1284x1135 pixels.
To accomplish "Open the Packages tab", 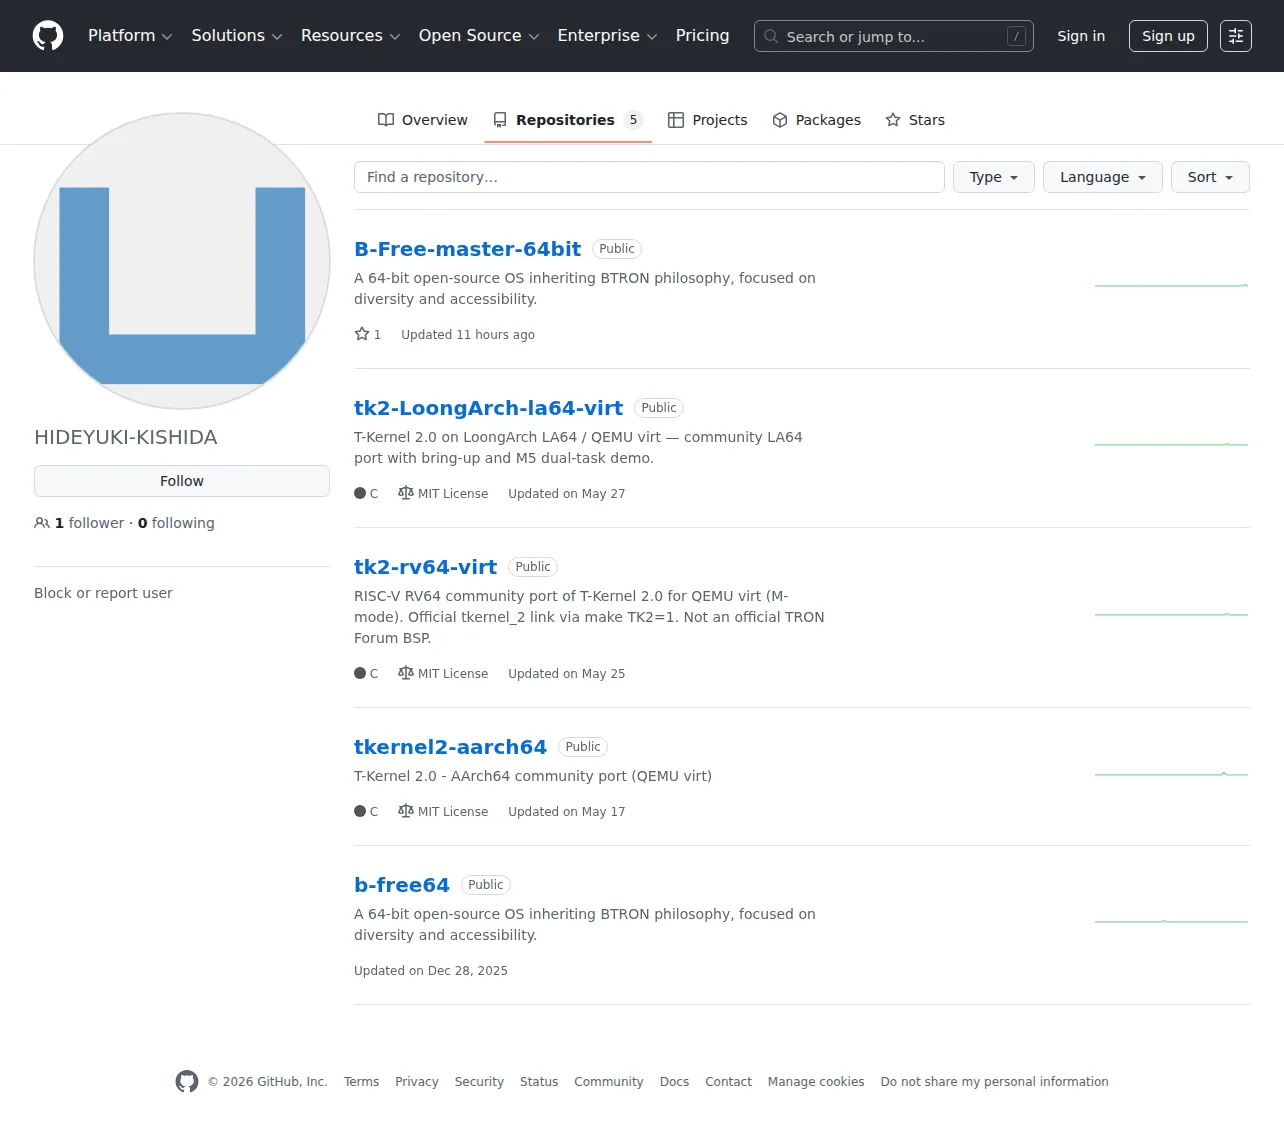I will pos(816,120).
